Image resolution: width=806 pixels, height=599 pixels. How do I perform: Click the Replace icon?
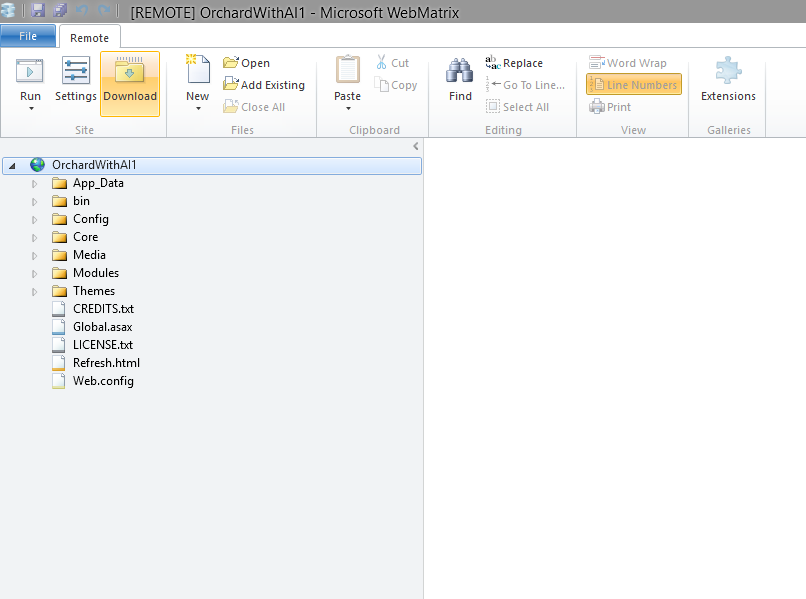click(492, 62)
